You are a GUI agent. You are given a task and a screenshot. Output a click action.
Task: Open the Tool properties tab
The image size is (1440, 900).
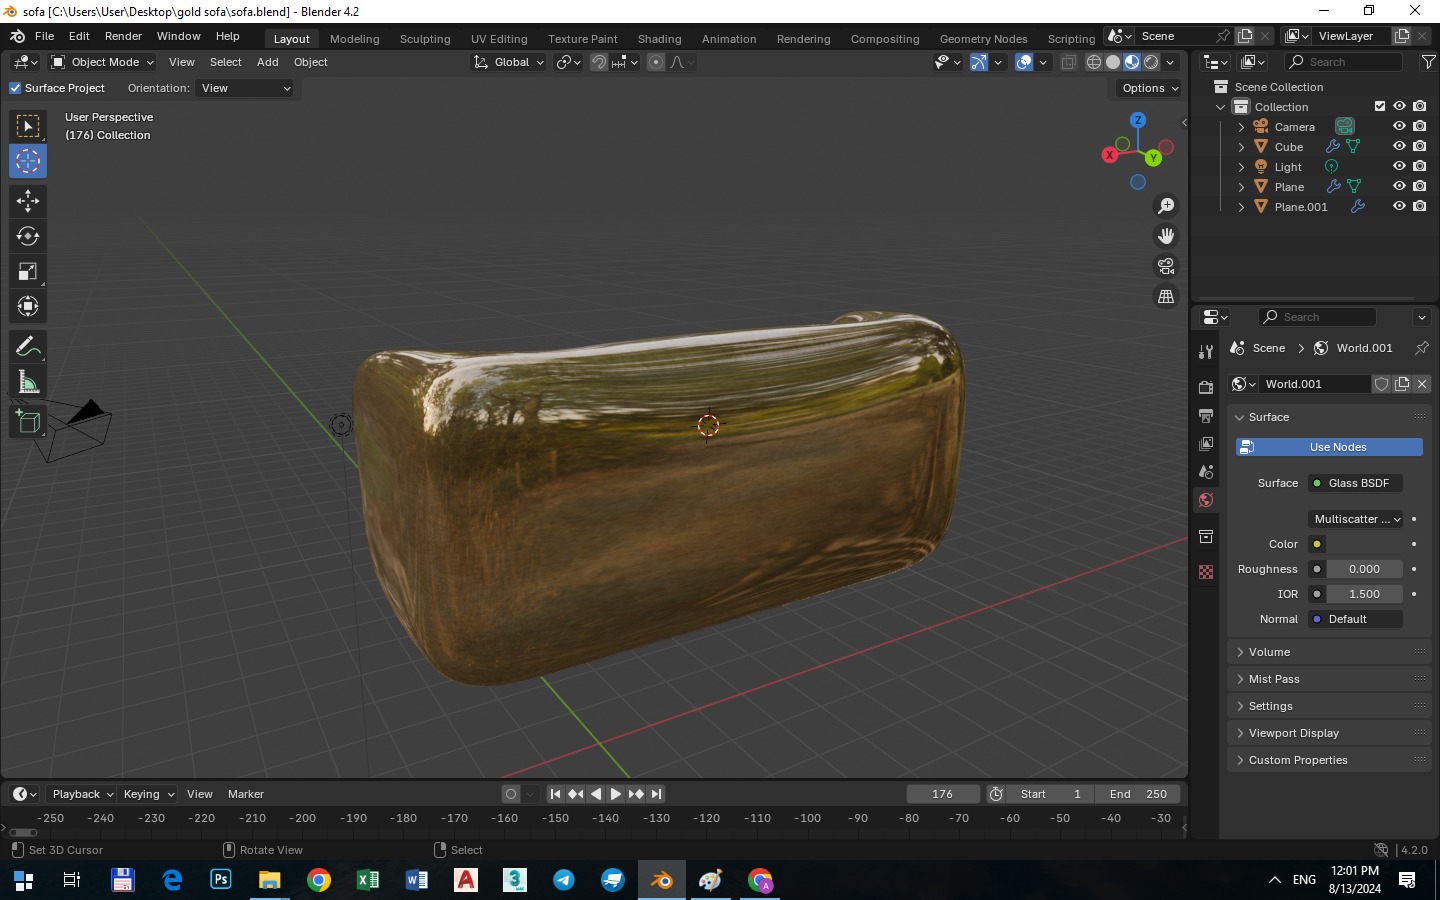tap(1206, 352)
